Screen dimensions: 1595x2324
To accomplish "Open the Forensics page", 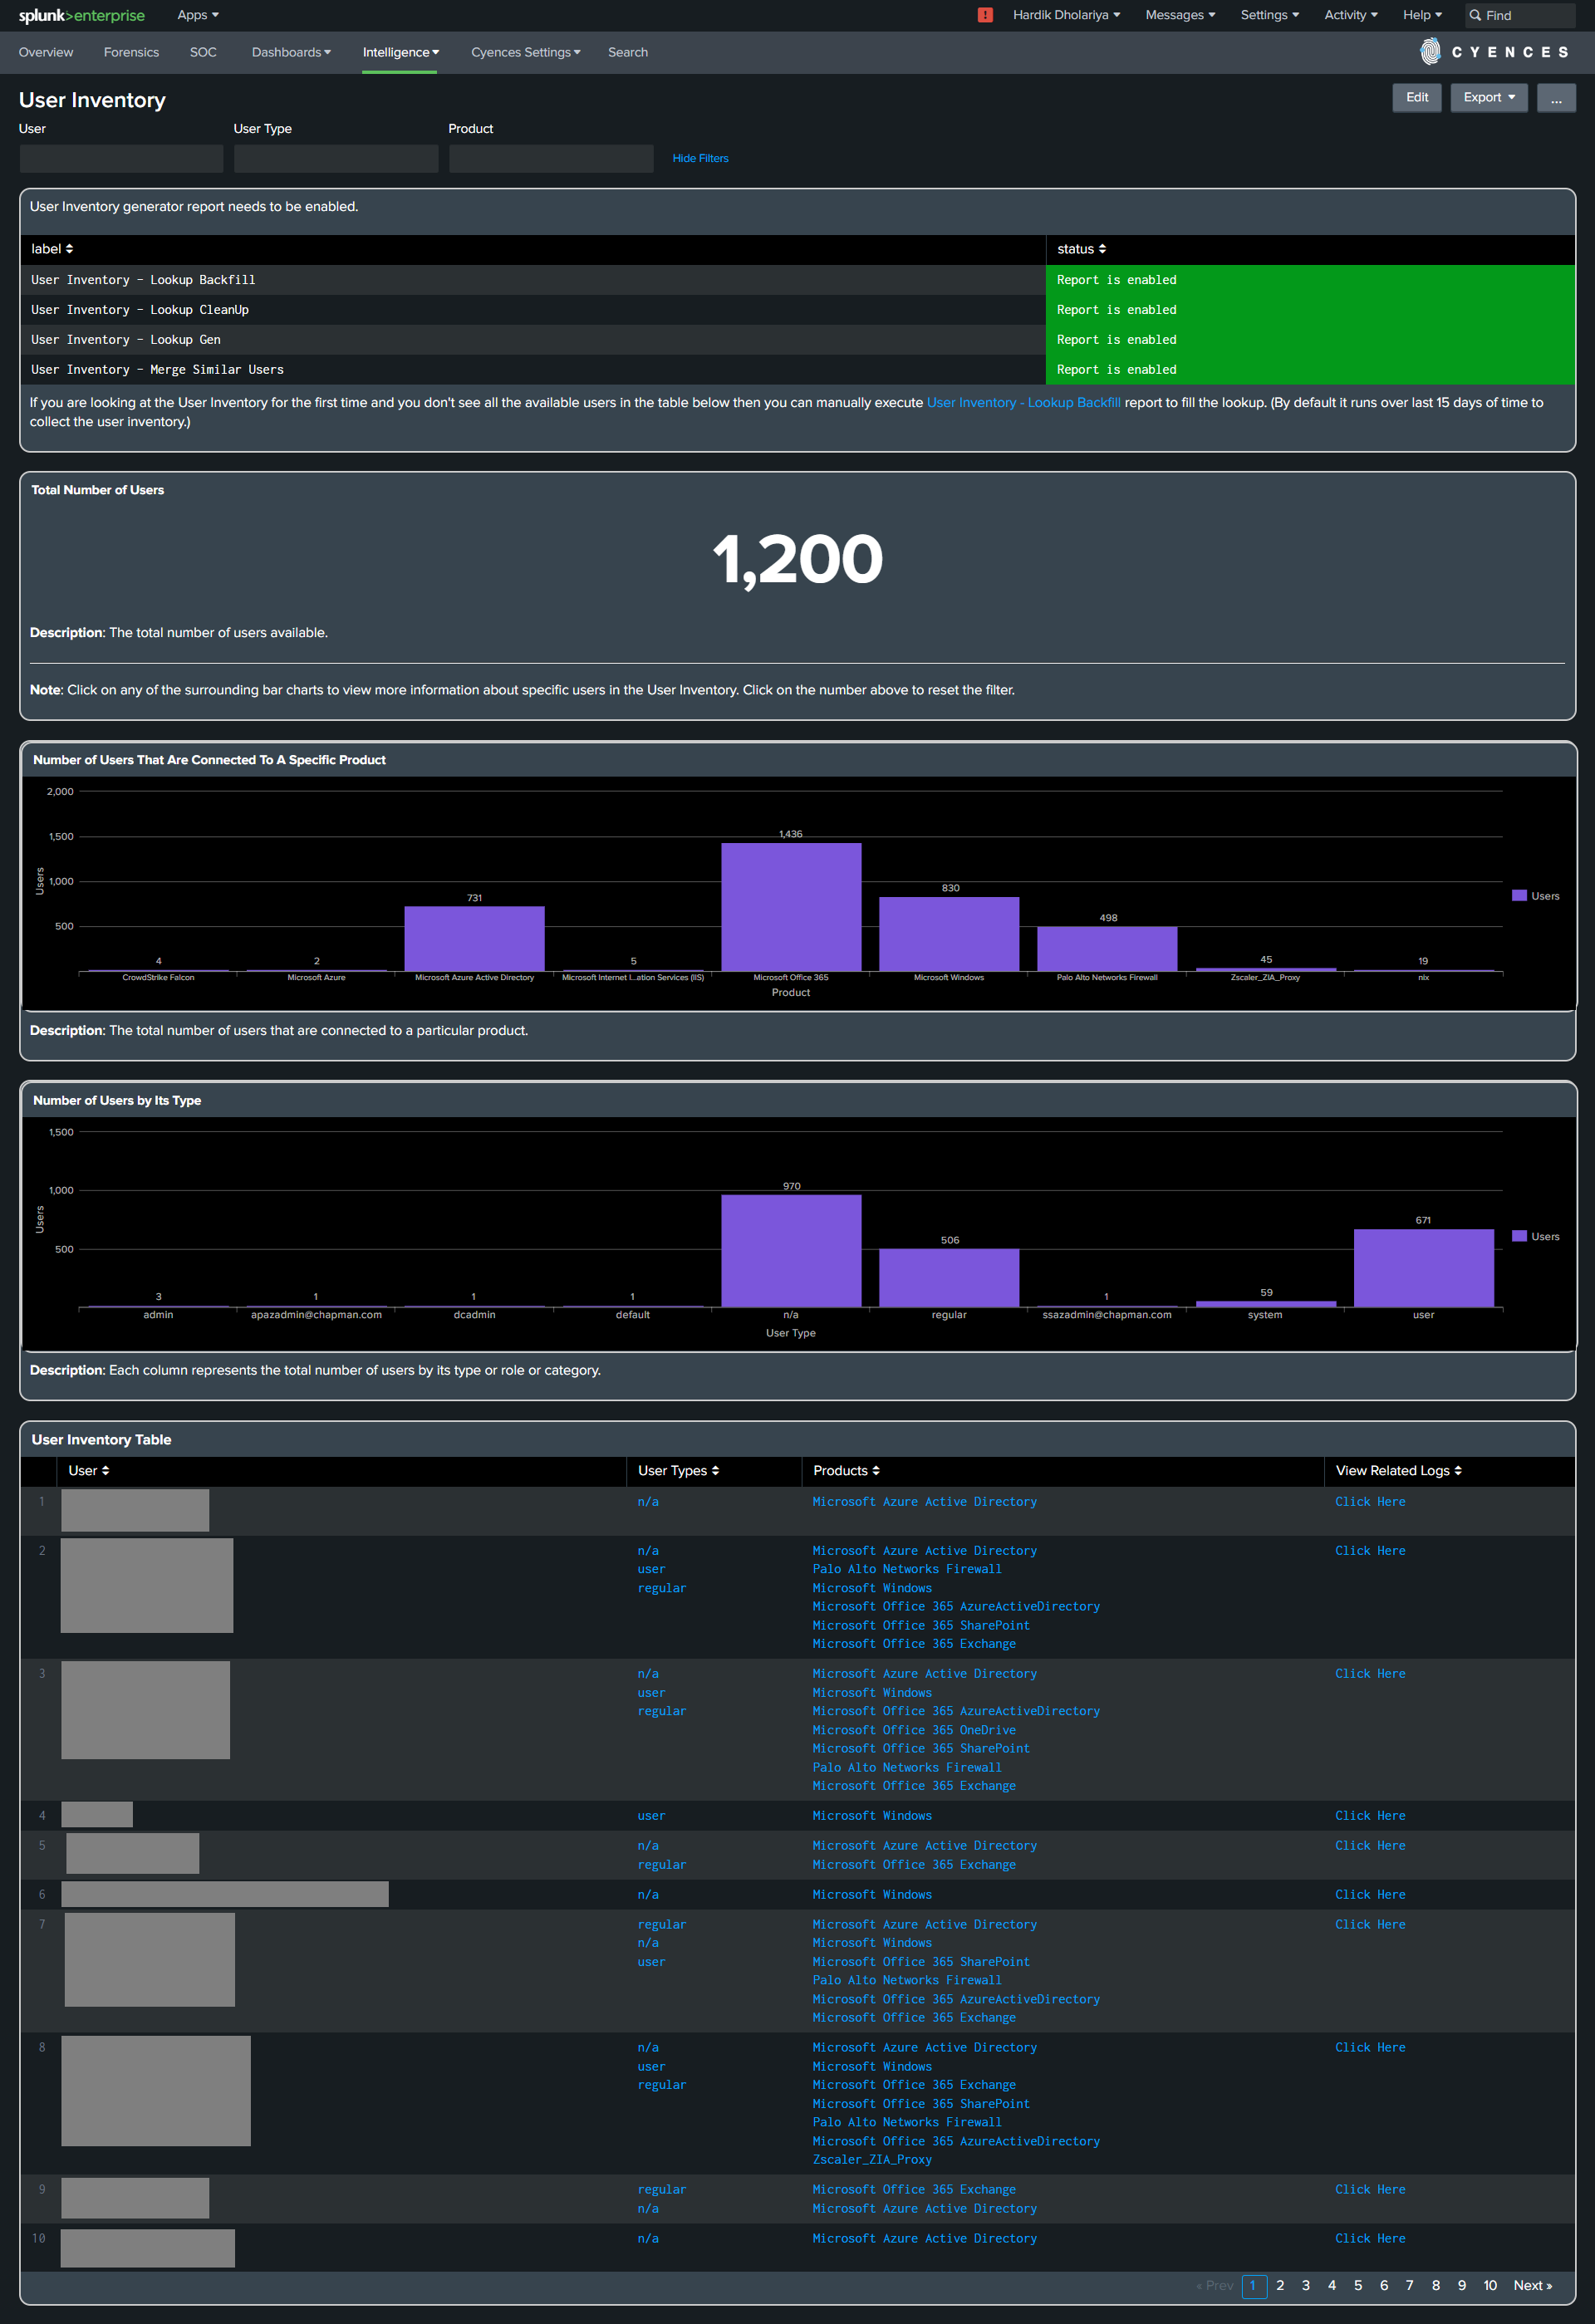I will coord(131,52).
